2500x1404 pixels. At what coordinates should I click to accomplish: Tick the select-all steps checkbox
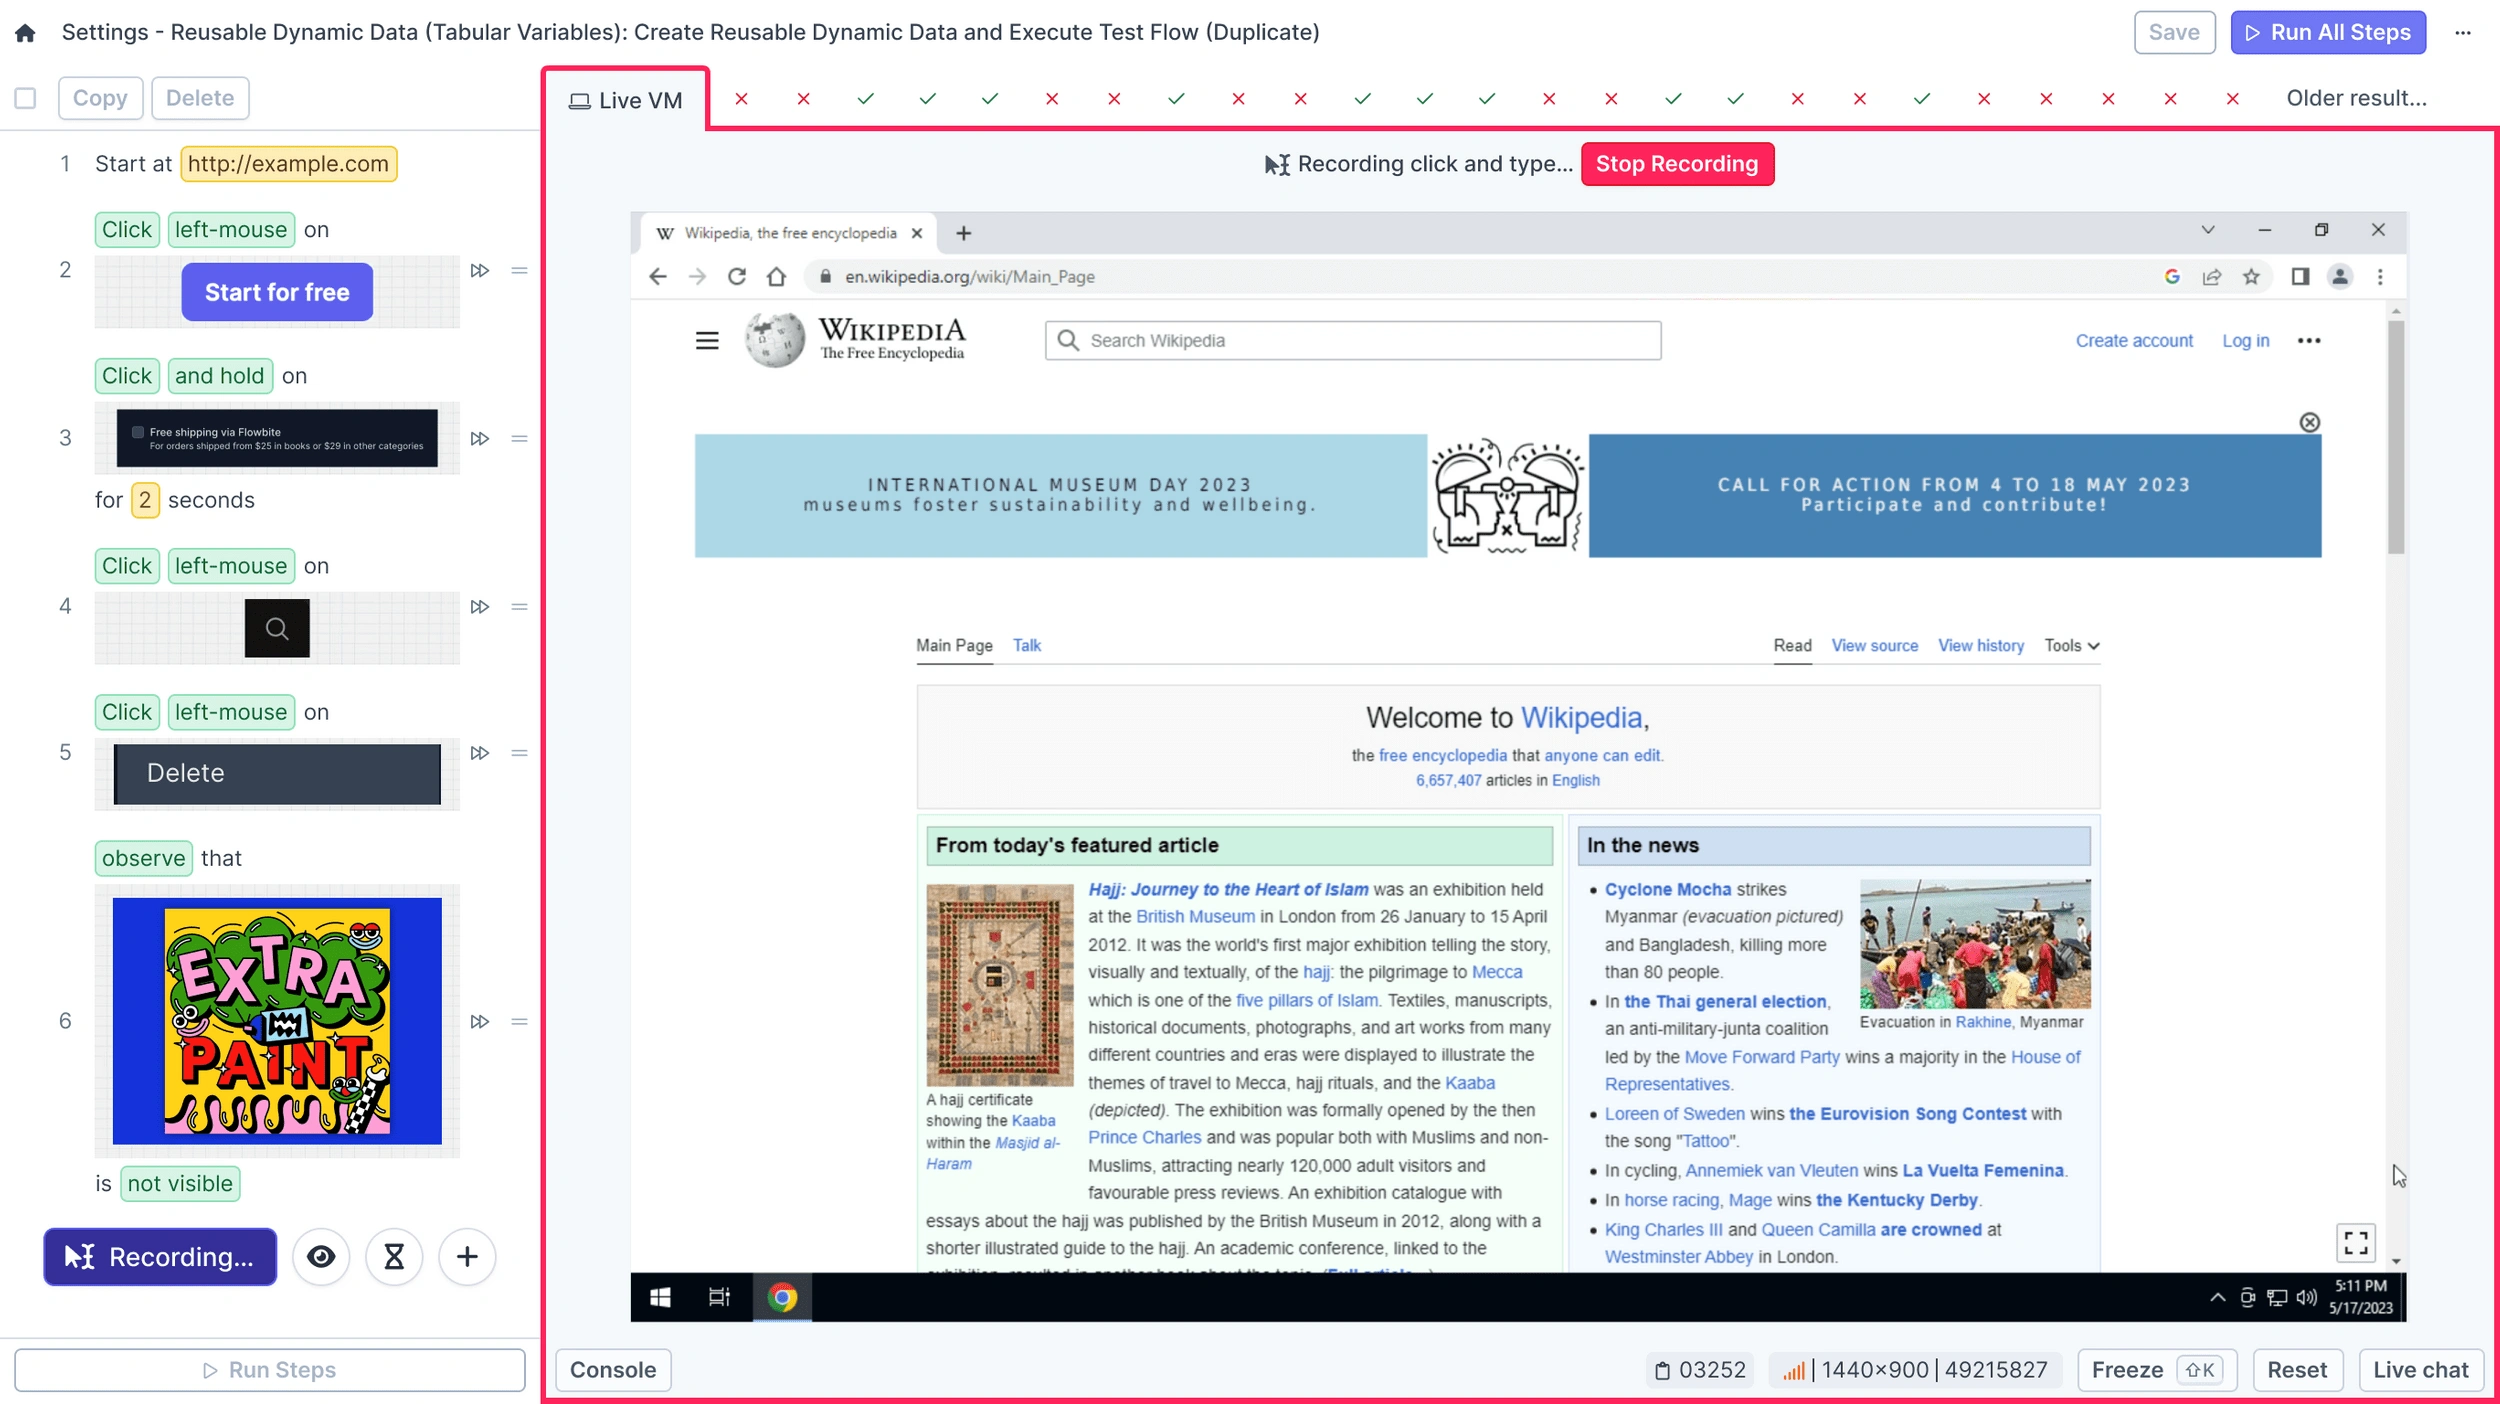point(26,98)
